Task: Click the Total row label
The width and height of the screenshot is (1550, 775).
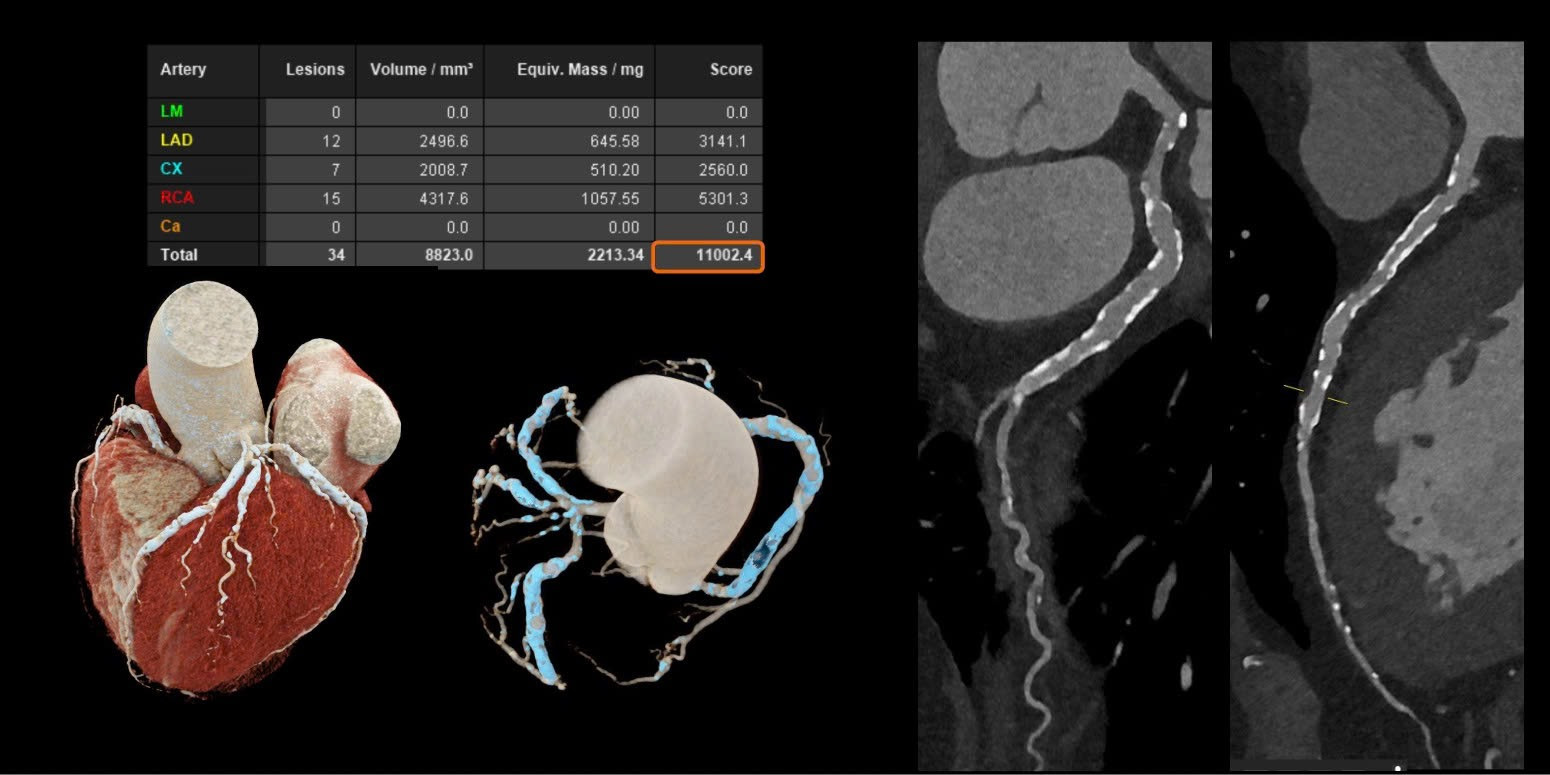Action: coord(179,255)
